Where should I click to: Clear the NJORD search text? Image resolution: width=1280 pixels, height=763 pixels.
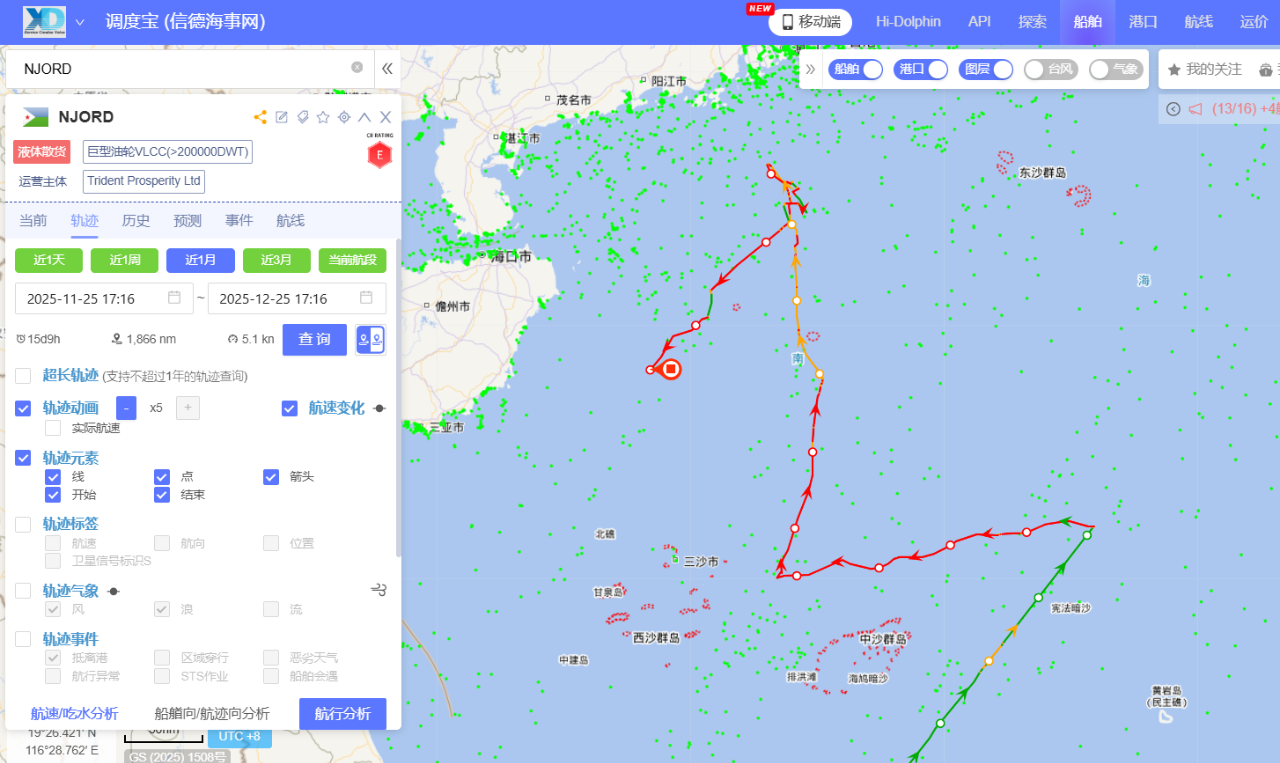(357, 68)
